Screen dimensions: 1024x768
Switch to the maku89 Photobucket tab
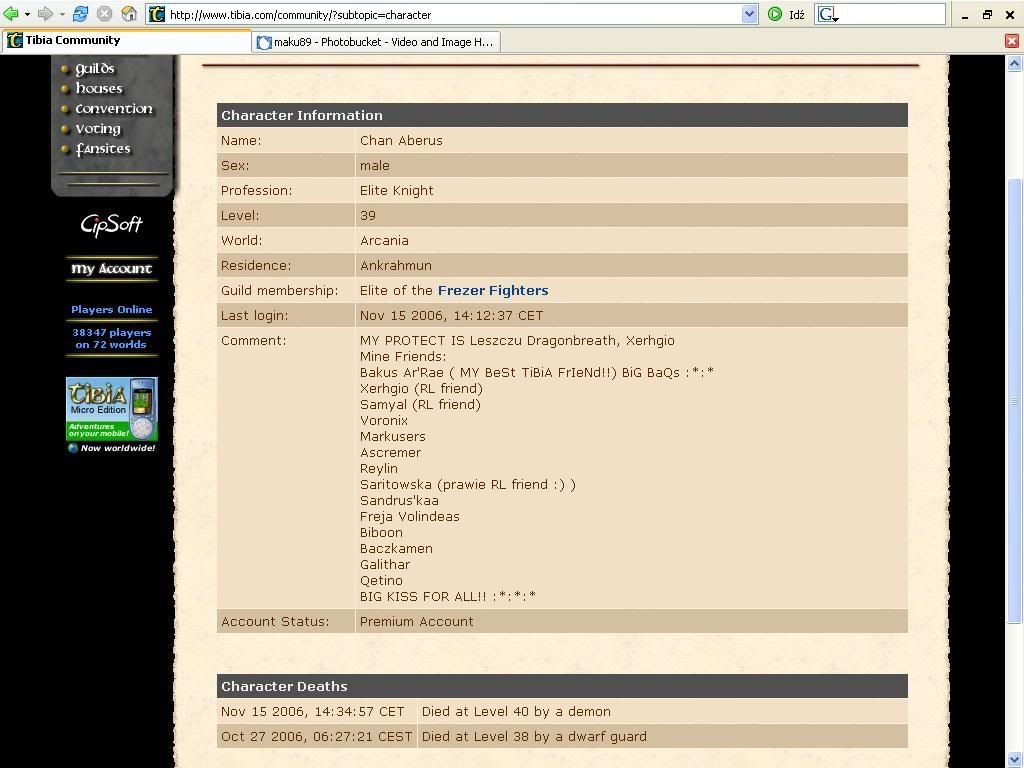point(376,42)
